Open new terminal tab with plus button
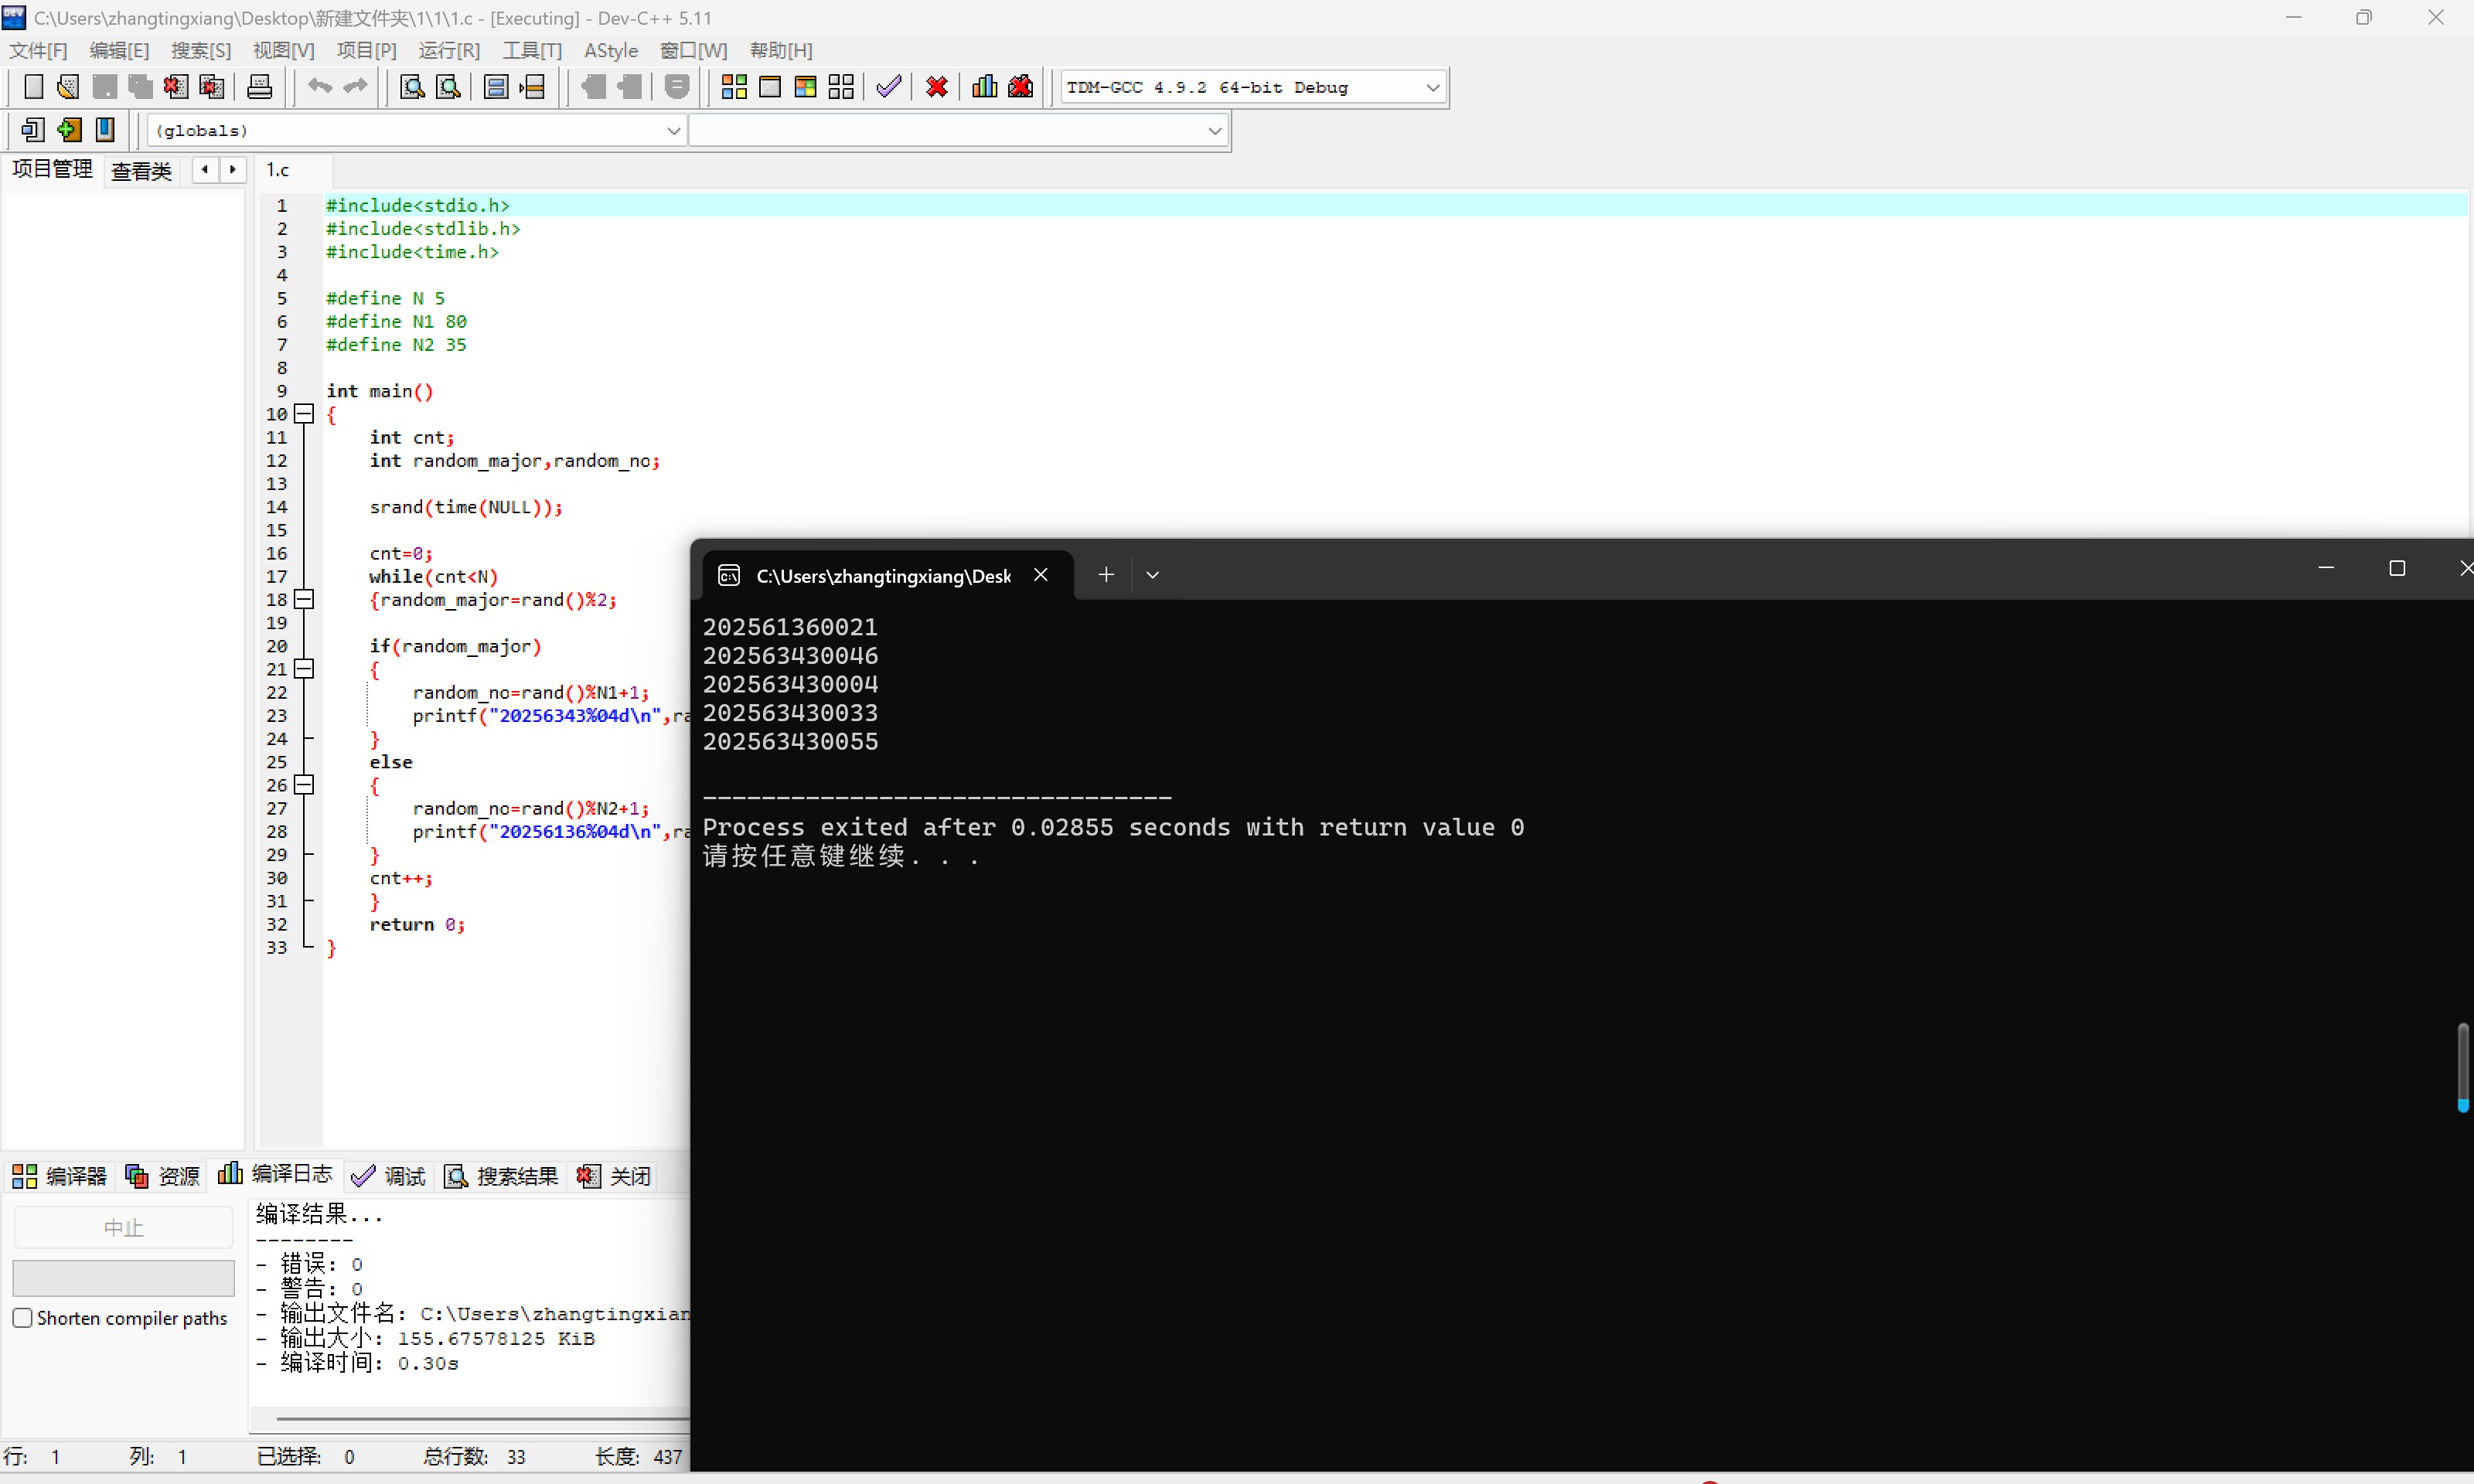The height and width of the screenshot is (1484, 2474). click(x=1106, y=575)
